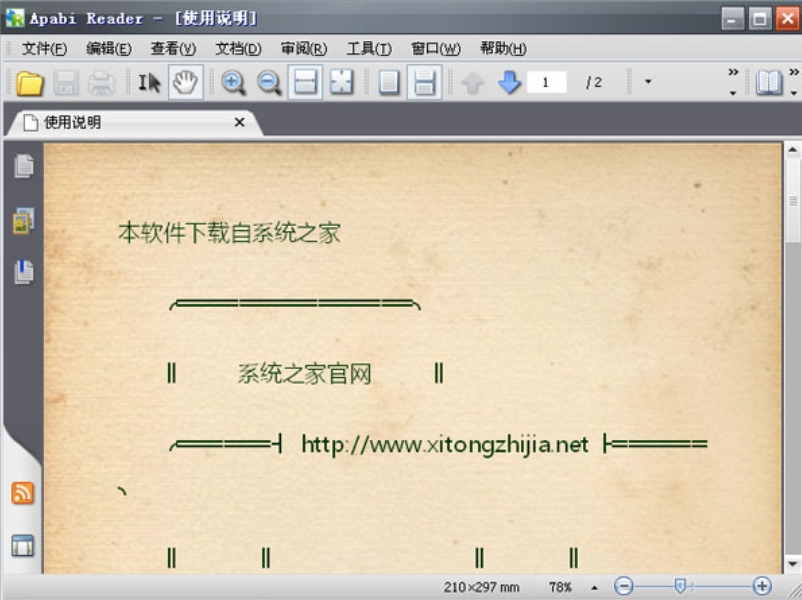Viewport: 802px width, 600px height.
Task: Open the thumbnails panel sidebar icon
Action: (x=24, y=220)
